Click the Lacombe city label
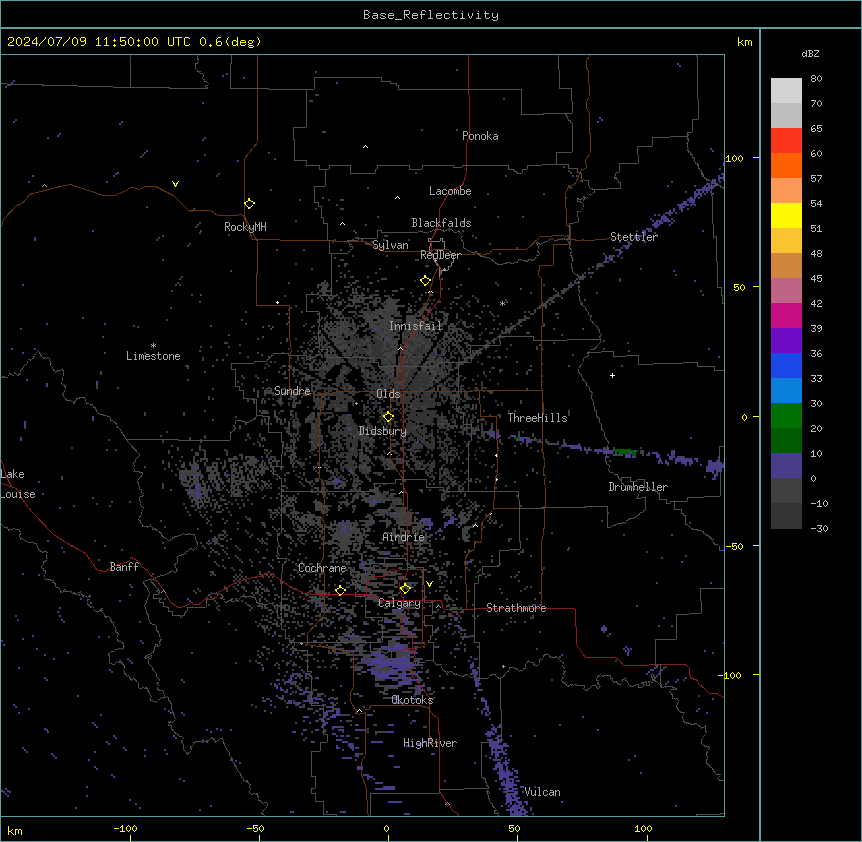This screenshot has width=862, height=842. (x=450, y=191)
